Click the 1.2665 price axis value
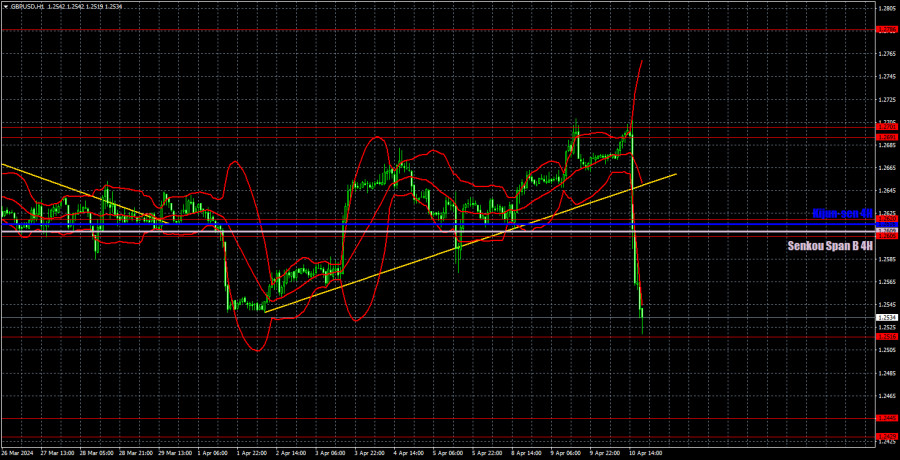This screenshot has height=460, width=900. coord(885,168)
